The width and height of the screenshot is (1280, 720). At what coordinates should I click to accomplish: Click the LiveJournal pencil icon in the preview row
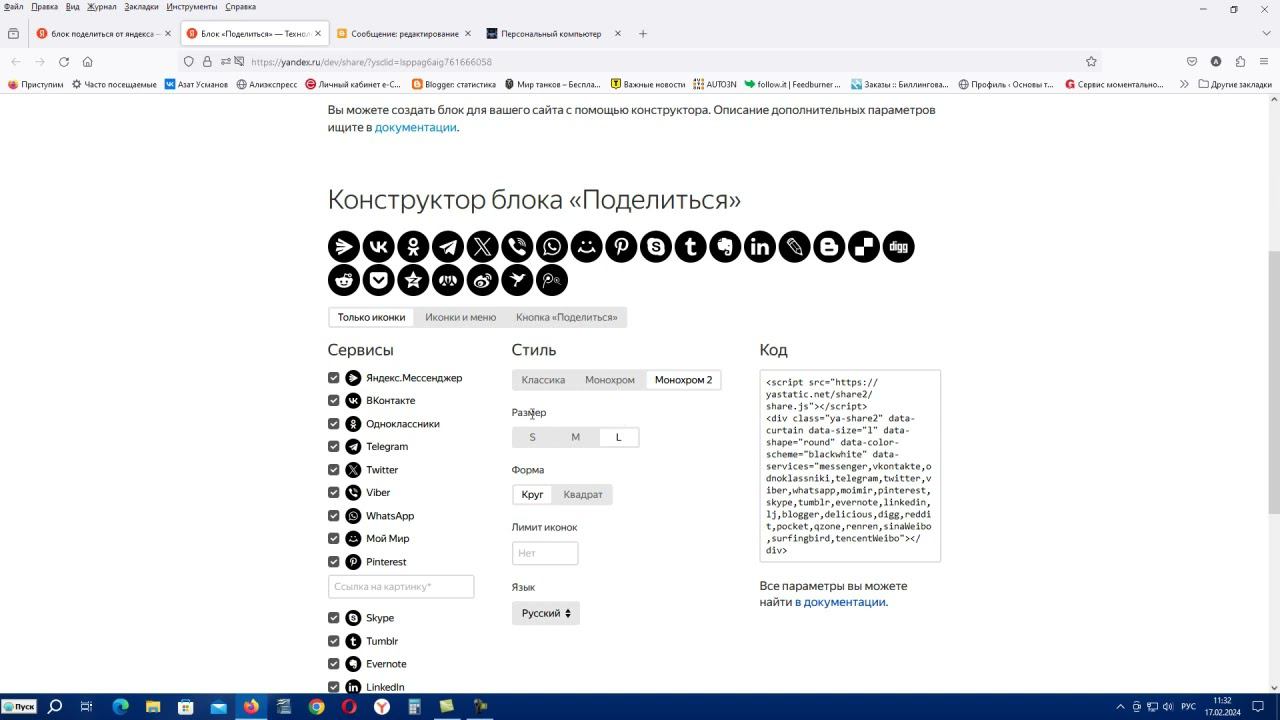pos(794,246)
